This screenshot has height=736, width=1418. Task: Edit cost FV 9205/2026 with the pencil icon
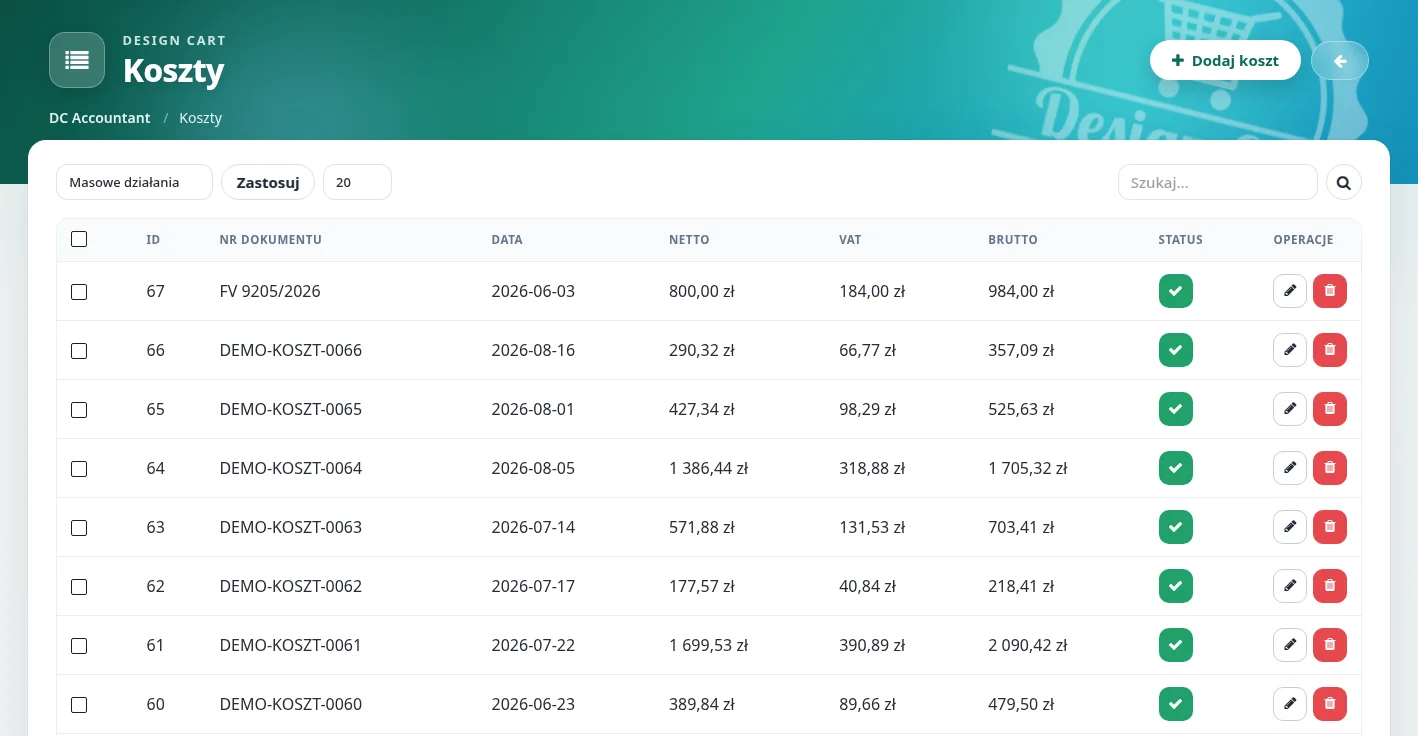pyautogui.click(x=1290, y=291)
